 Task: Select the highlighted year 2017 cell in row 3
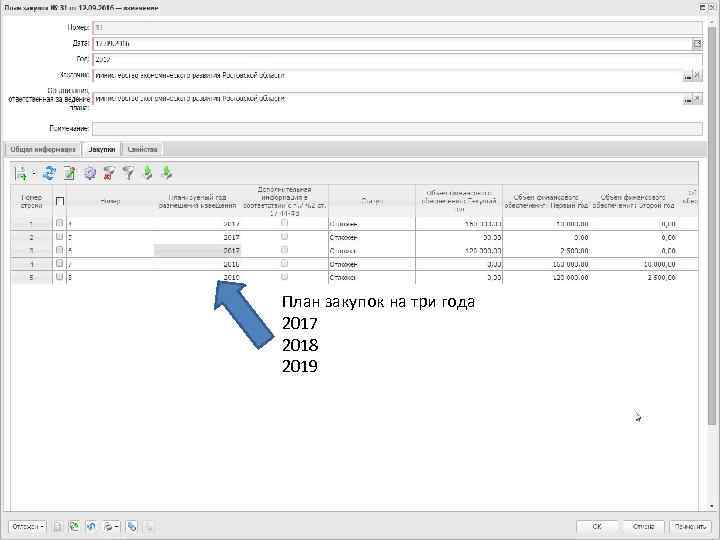(197, 251)
